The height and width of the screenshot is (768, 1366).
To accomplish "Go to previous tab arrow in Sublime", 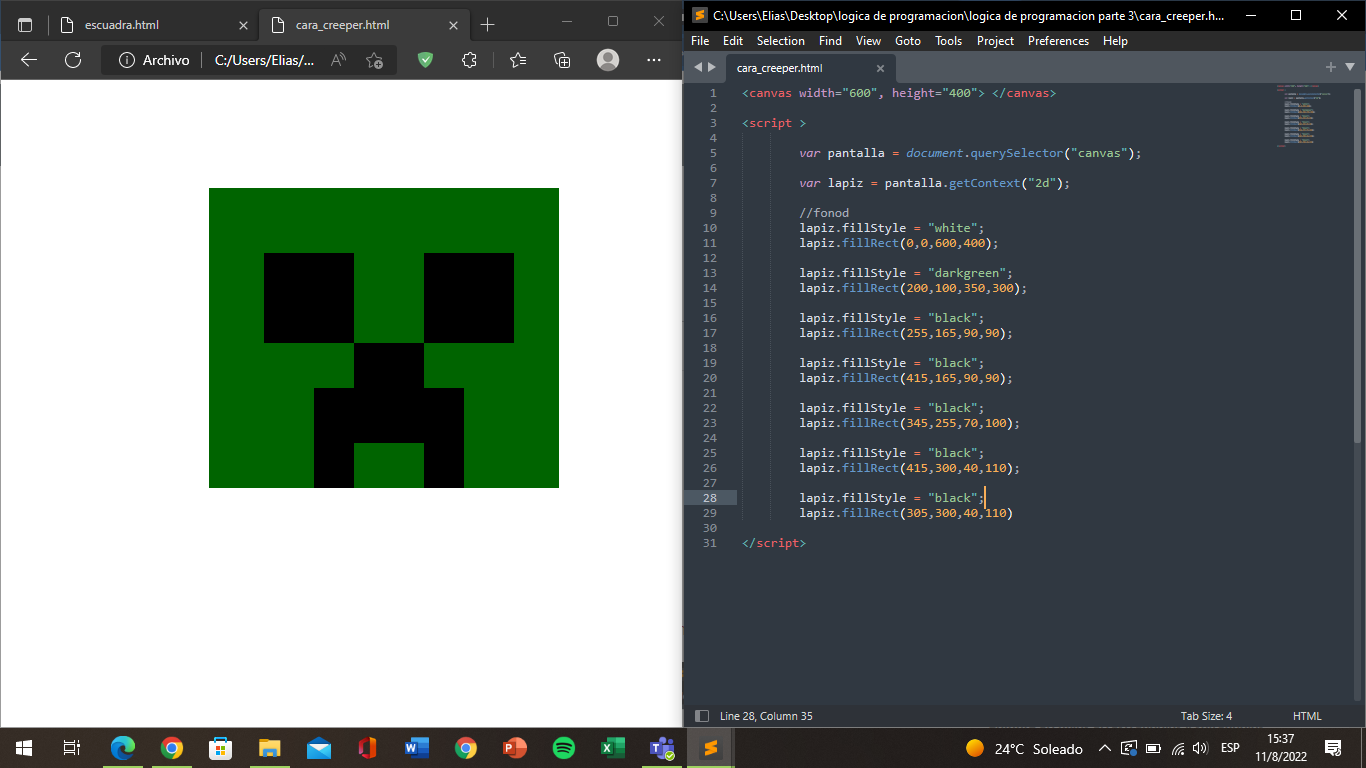I will click(698, 68).
